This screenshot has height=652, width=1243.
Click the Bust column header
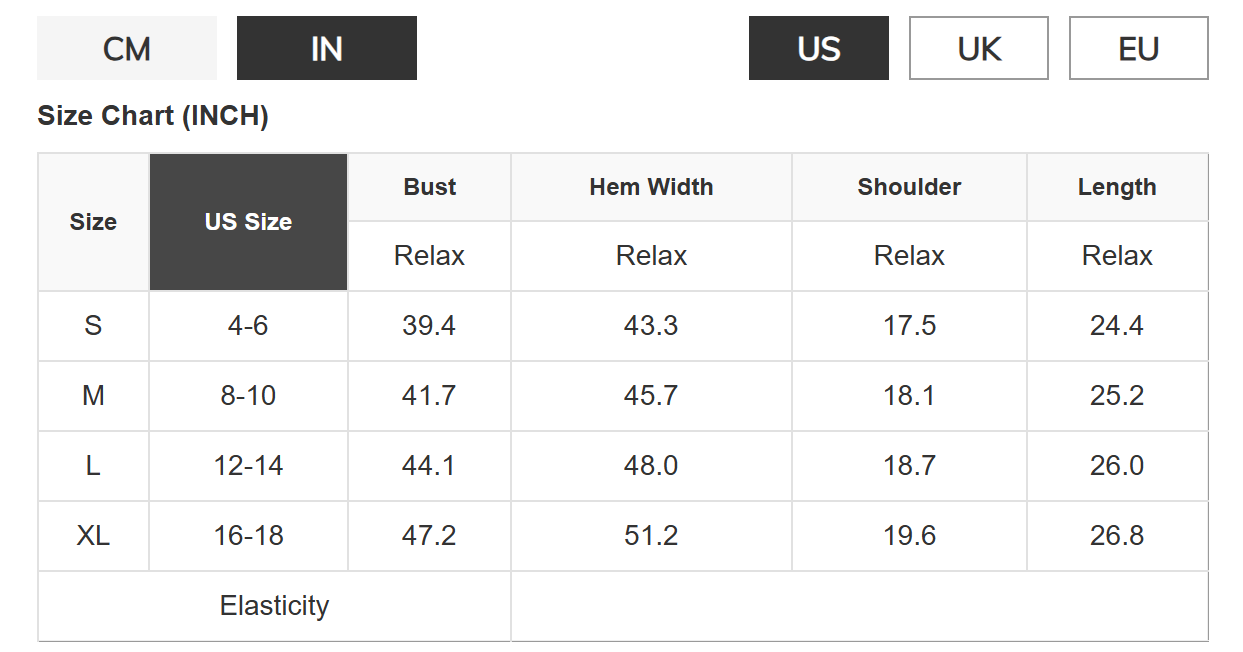[430, 187]
